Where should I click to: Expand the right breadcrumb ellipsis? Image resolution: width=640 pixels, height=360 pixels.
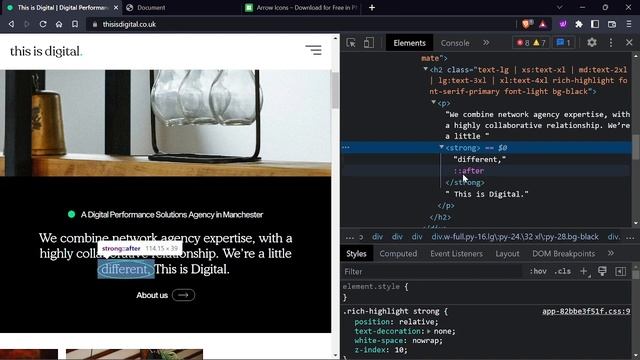[630, 237]
